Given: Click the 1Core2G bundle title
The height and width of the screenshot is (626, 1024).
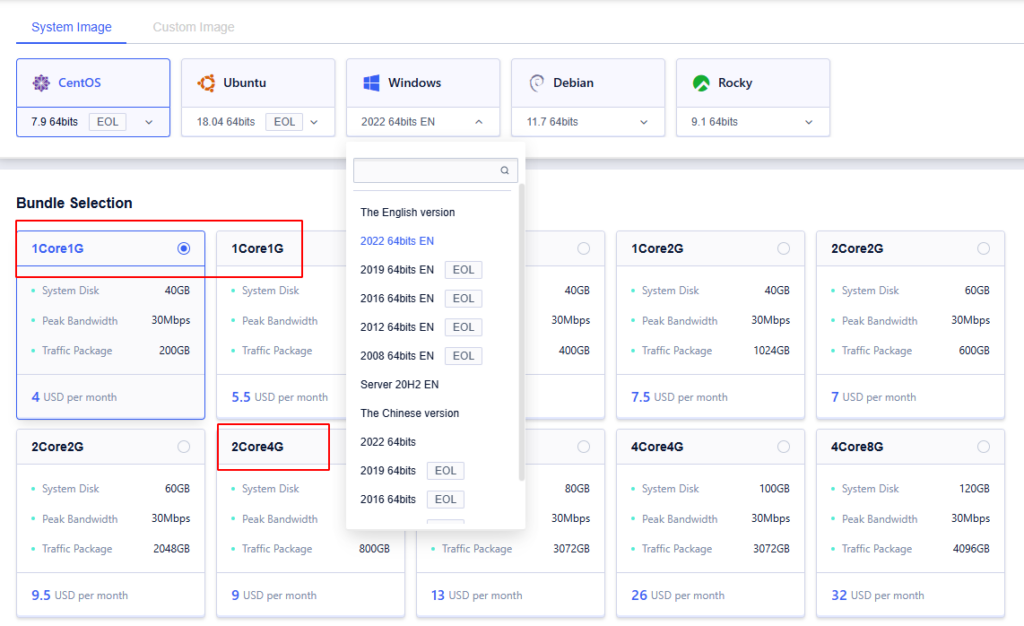Looking at the screenshot, I should (x=657, y=248).
